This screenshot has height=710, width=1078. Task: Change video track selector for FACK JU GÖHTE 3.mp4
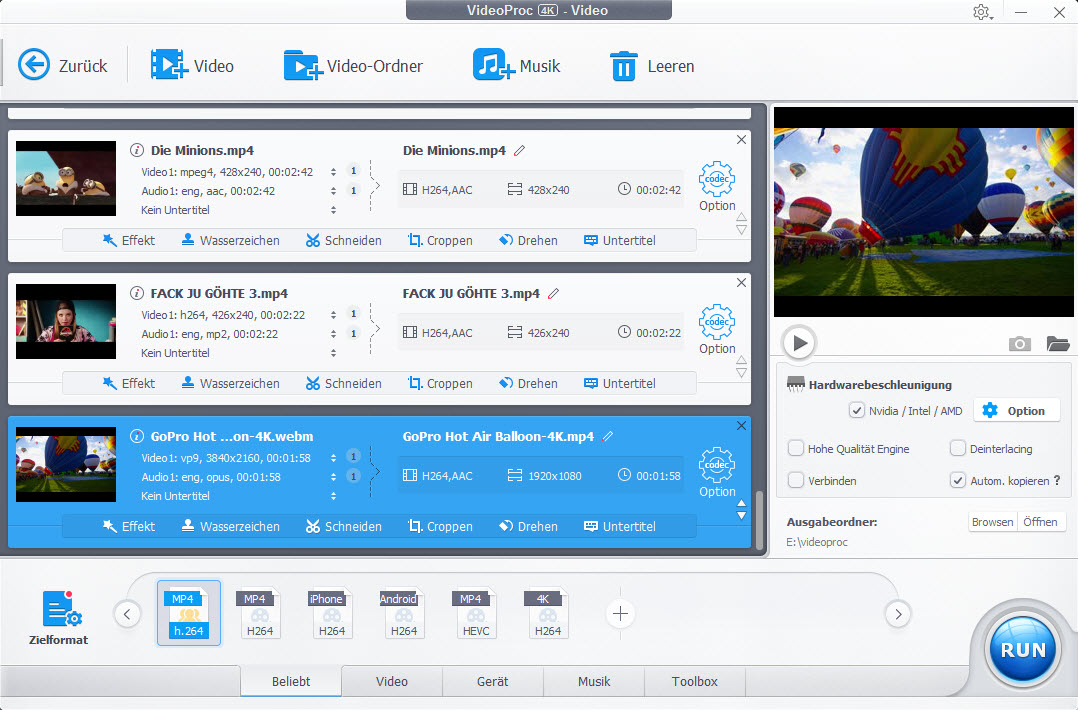point(333,315)
